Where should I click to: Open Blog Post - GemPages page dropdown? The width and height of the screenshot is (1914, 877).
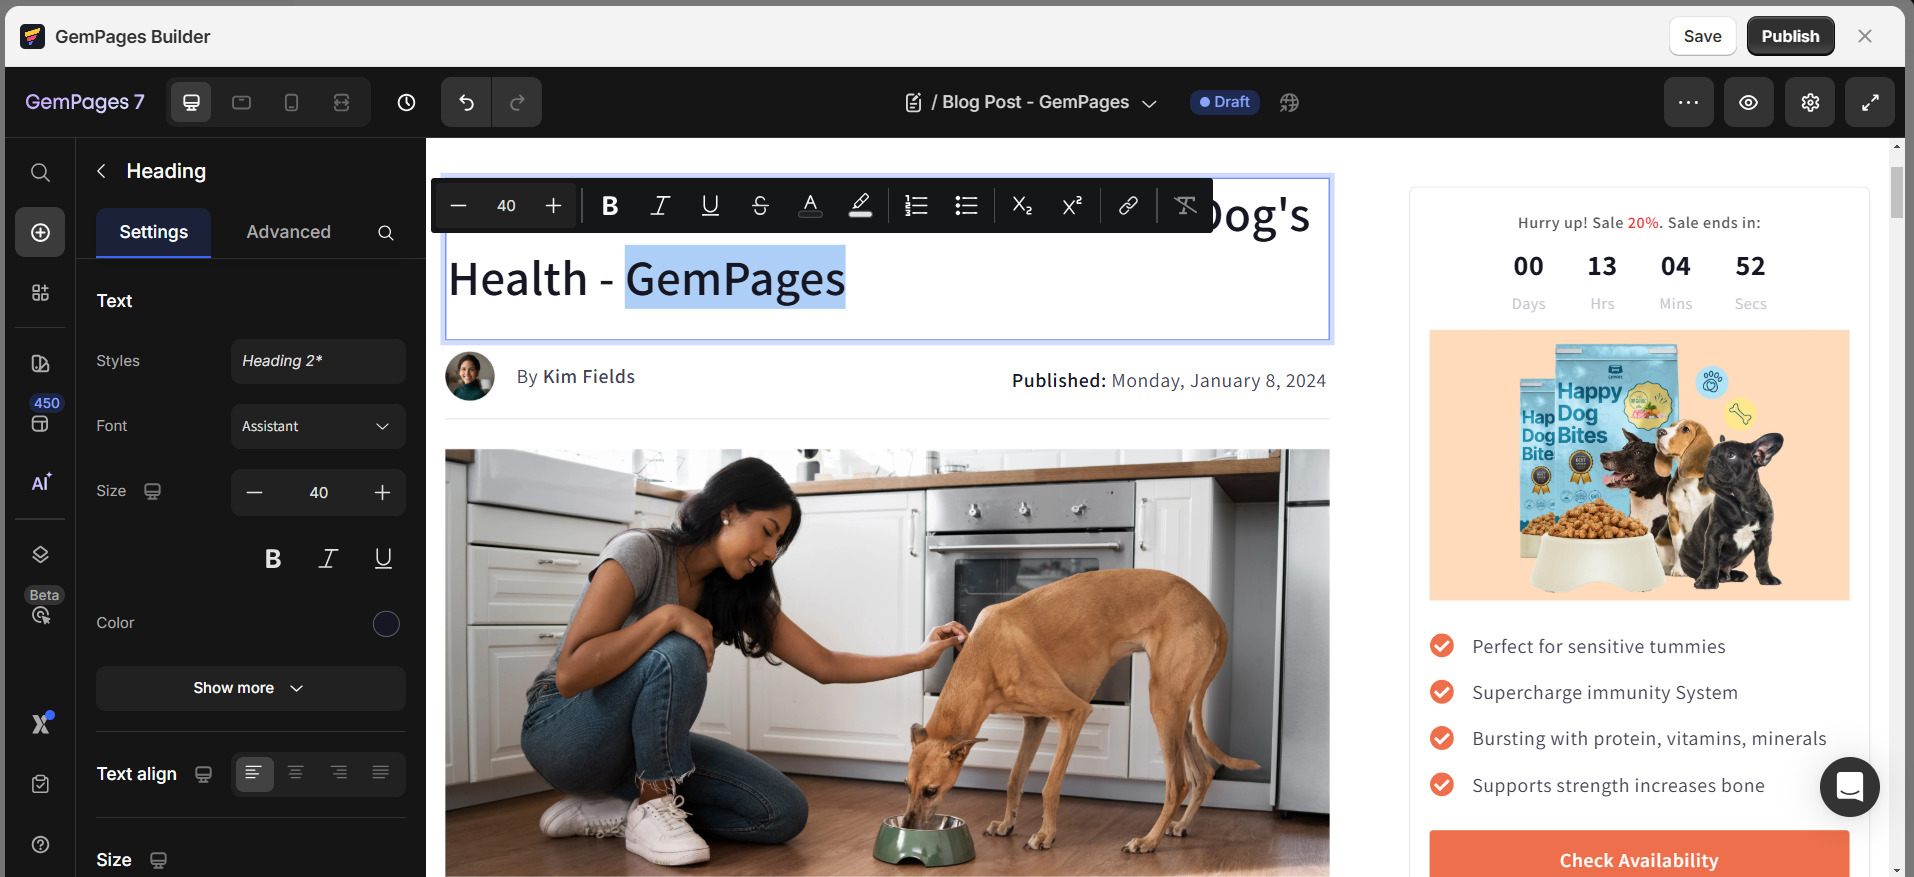(x=1031, y=102)
